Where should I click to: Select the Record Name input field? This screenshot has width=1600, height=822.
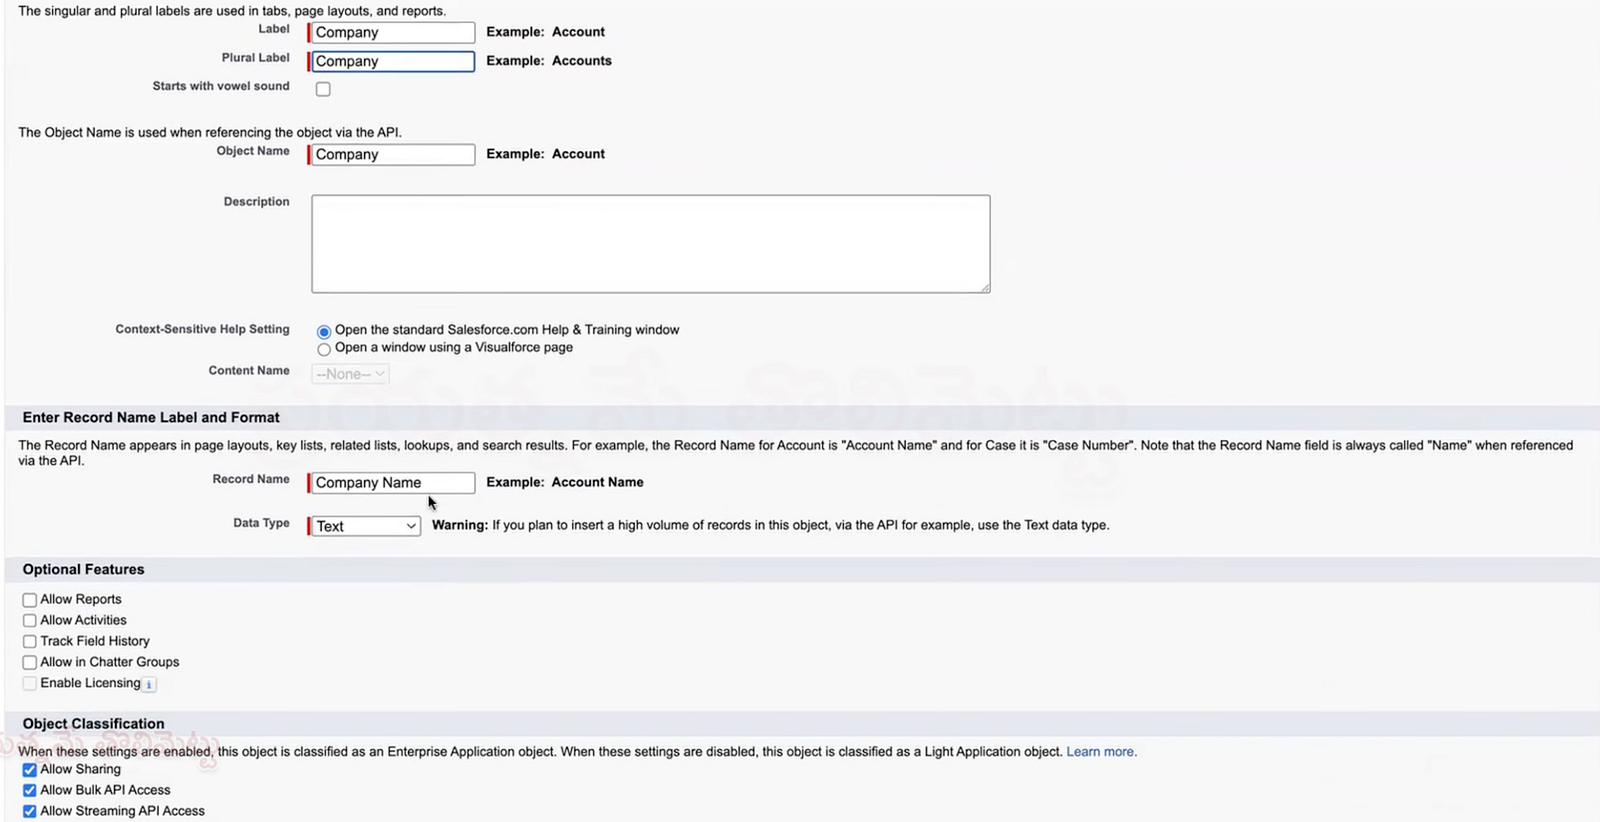click(393, 483)
